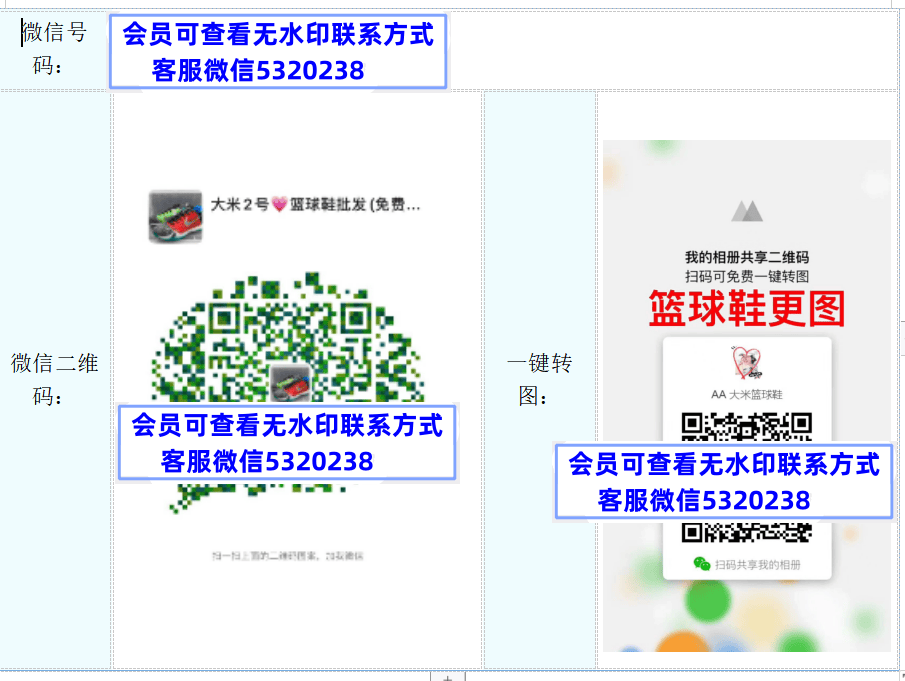The image size is (905, 681).
Task: Click the green WeChat logo icon
Action: [702, 564]
